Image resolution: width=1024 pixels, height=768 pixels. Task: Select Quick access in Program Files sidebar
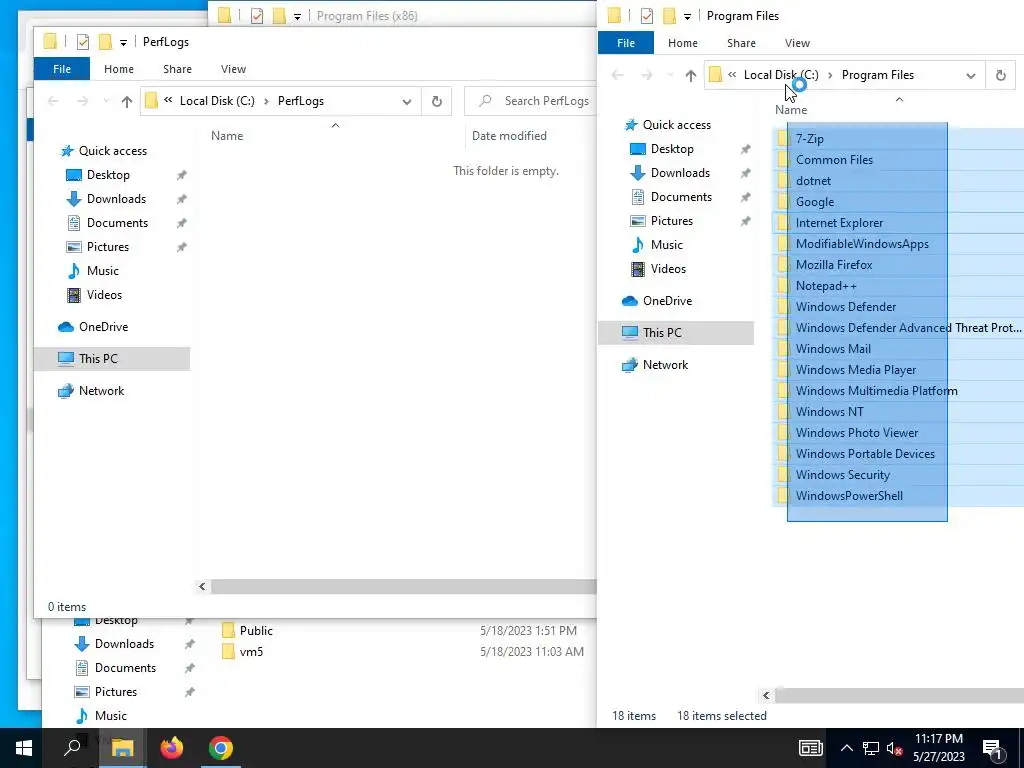coord(677,125)
